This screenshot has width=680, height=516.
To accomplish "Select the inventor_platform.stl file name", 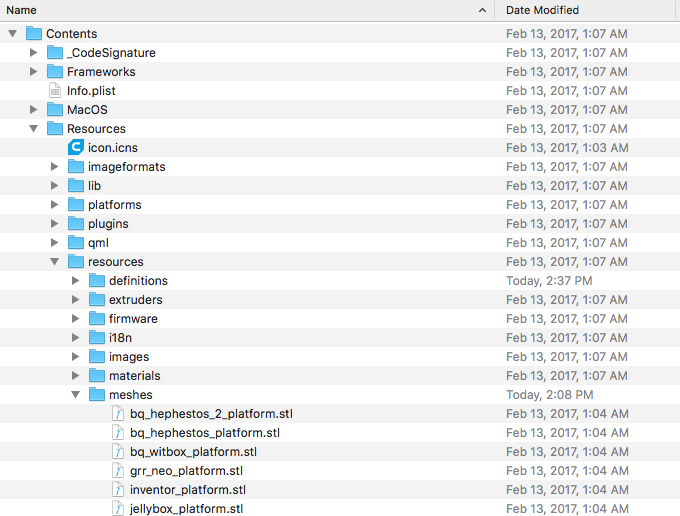I will pos(187,490).
